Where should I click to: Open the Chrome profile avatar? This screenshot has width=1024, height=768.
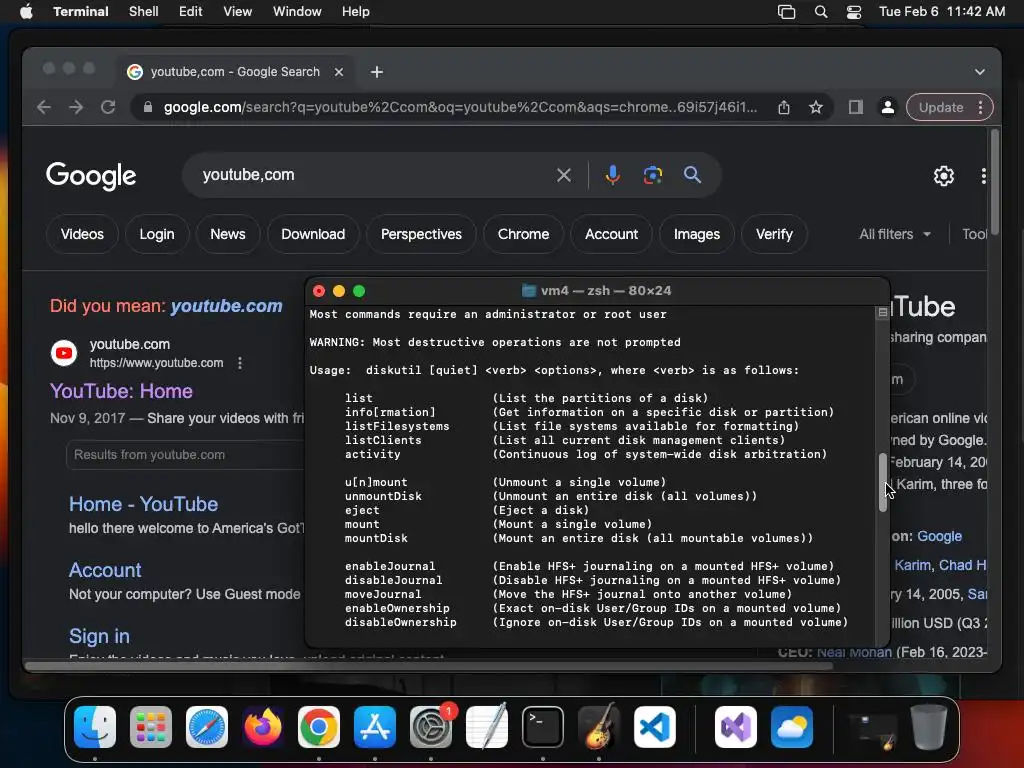(x=888, y=107)
